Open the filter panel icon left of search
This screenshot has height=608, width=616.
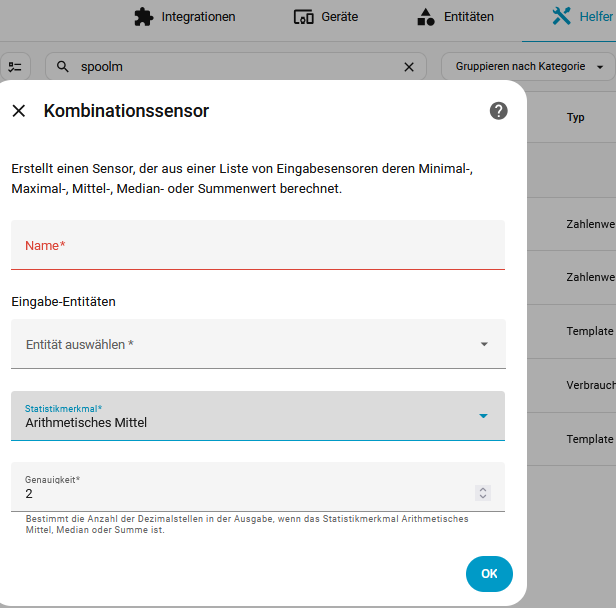click(15, 67)
